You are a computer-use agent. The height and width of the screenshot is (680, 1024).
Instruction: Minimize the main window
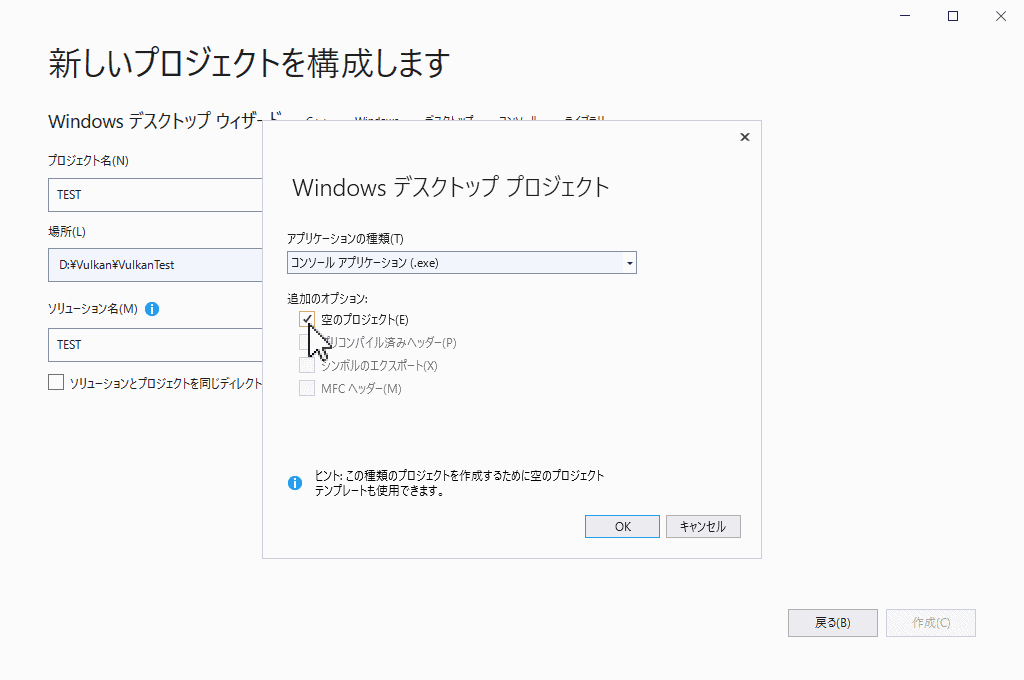click(x=905, y=16)
